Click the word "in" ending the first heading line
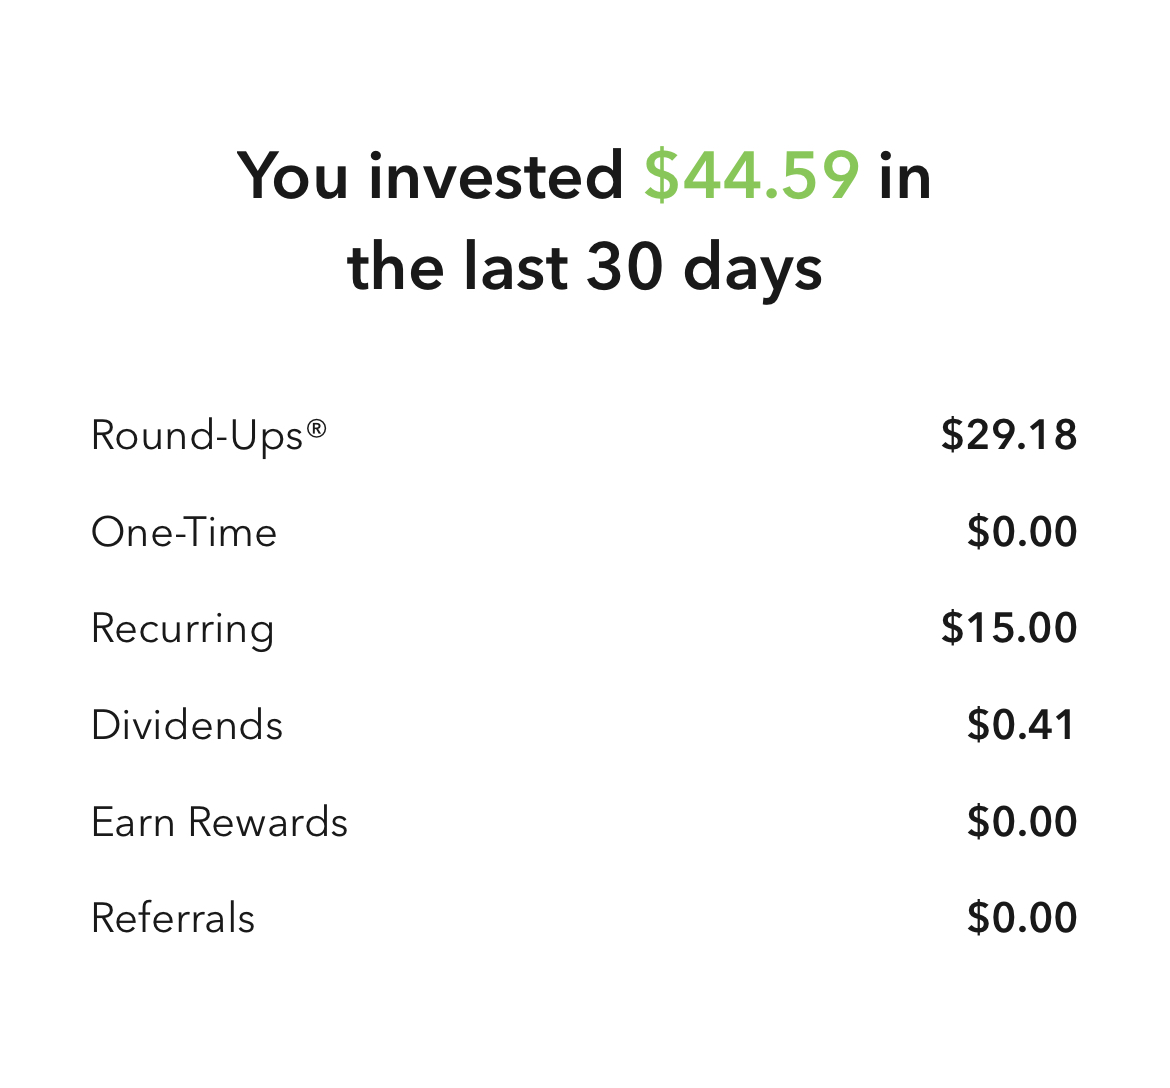The height and width of the screenshot is (1088, 1170). pos(905,176)
